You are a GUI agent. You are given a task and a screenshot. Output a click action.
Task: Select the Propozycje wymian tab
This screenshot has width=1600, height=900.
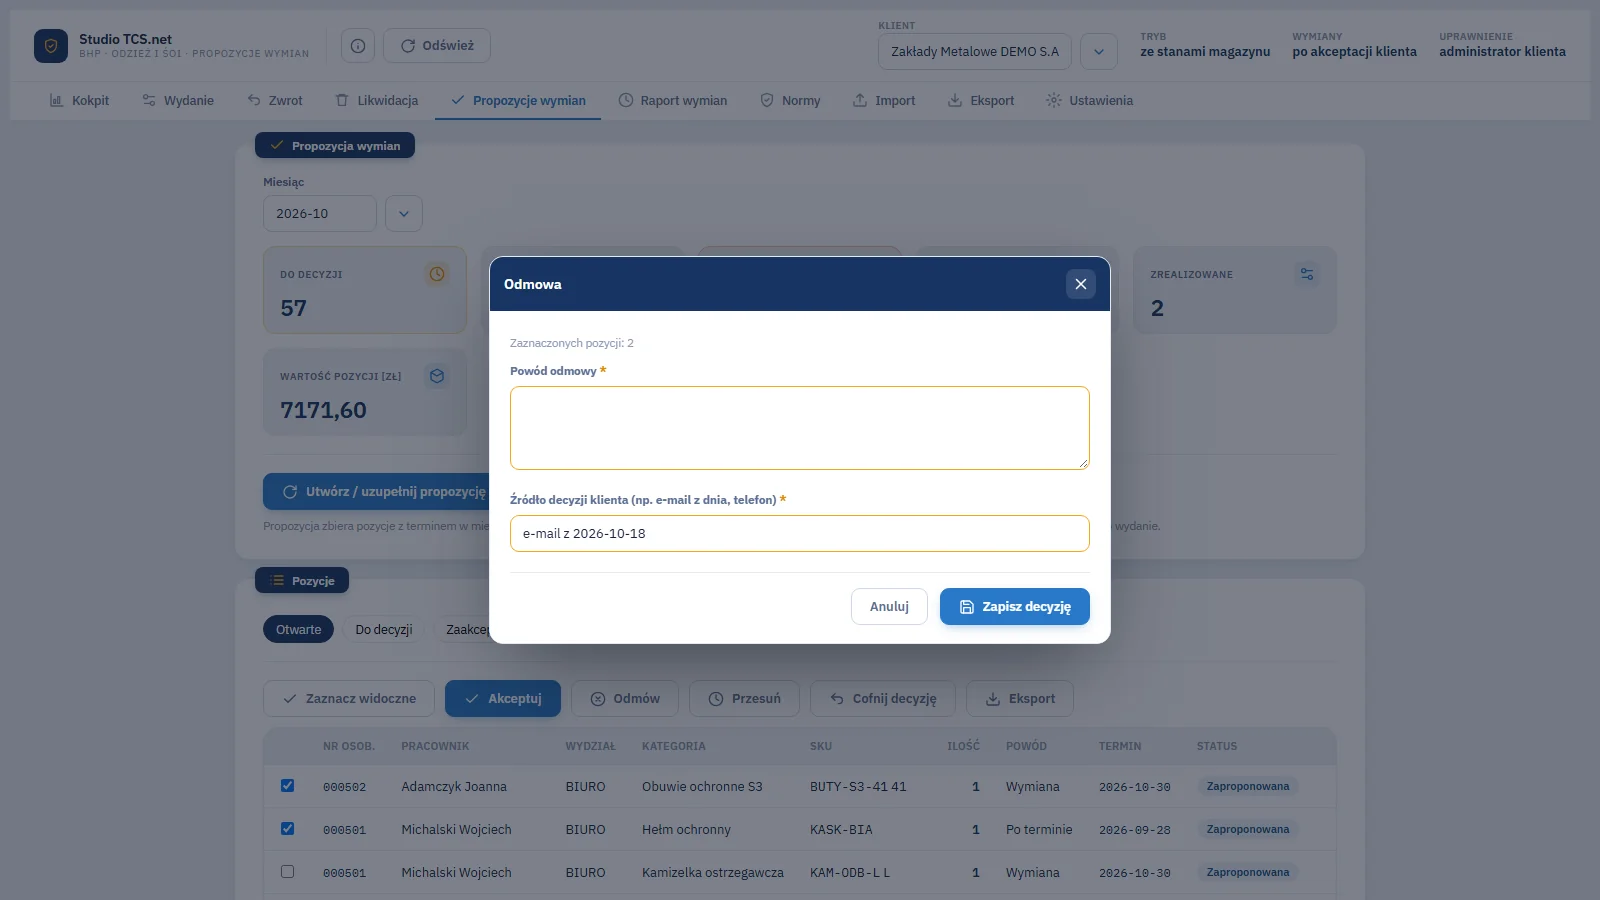pos(518,101)
